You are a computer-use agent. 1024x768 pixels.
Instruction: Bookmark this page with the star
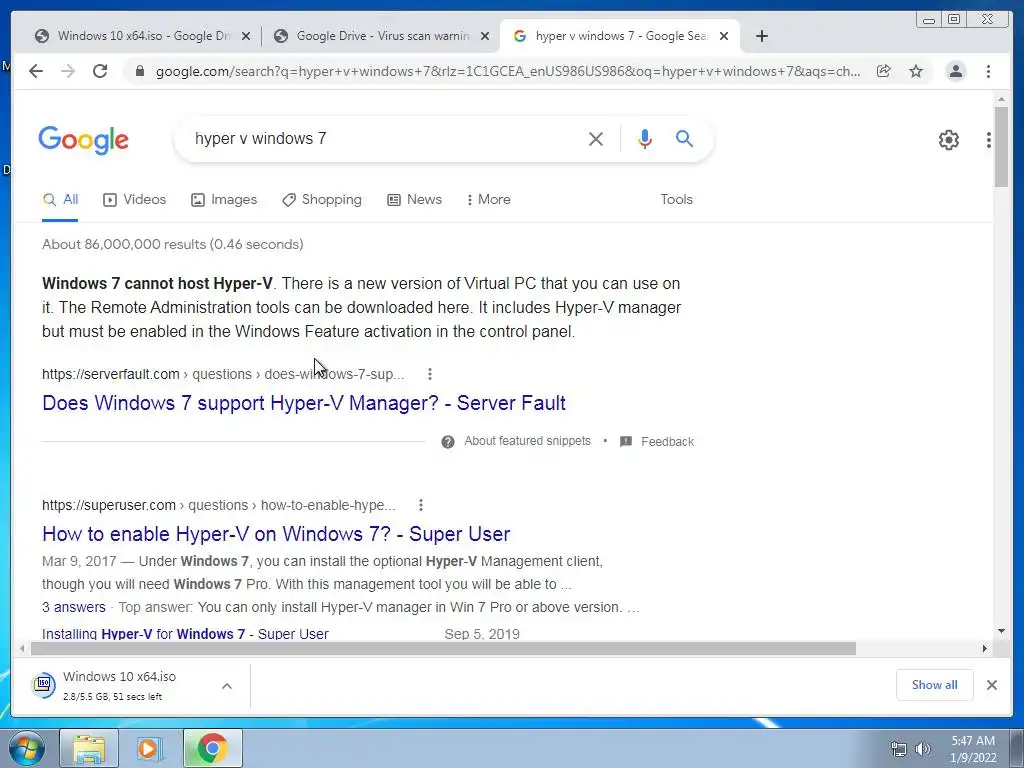coord(916,71)
